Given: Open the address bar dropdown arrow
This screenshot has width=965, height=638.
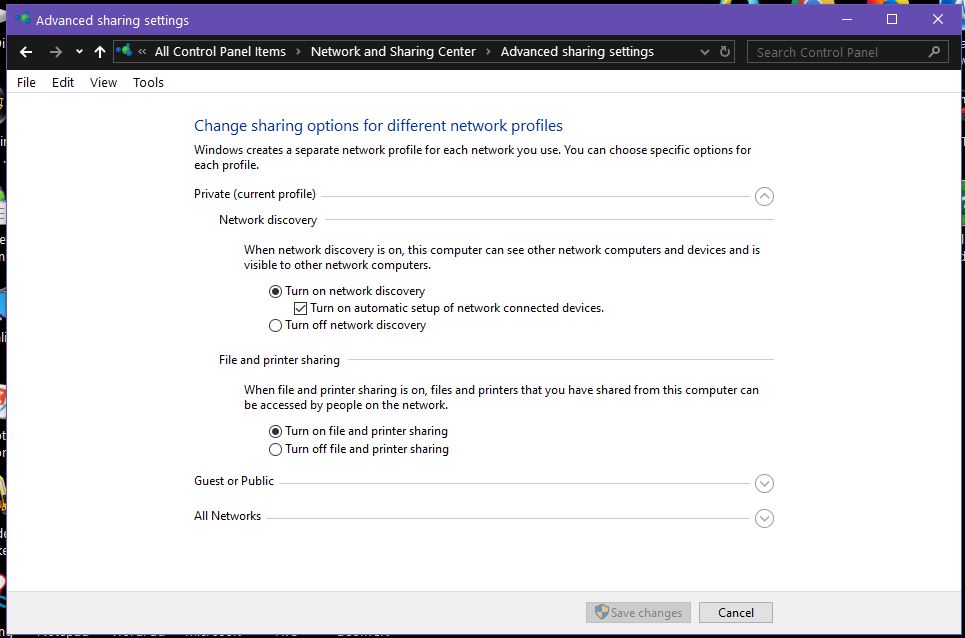Looking at the screenshot, I should [x=705, y=51].
